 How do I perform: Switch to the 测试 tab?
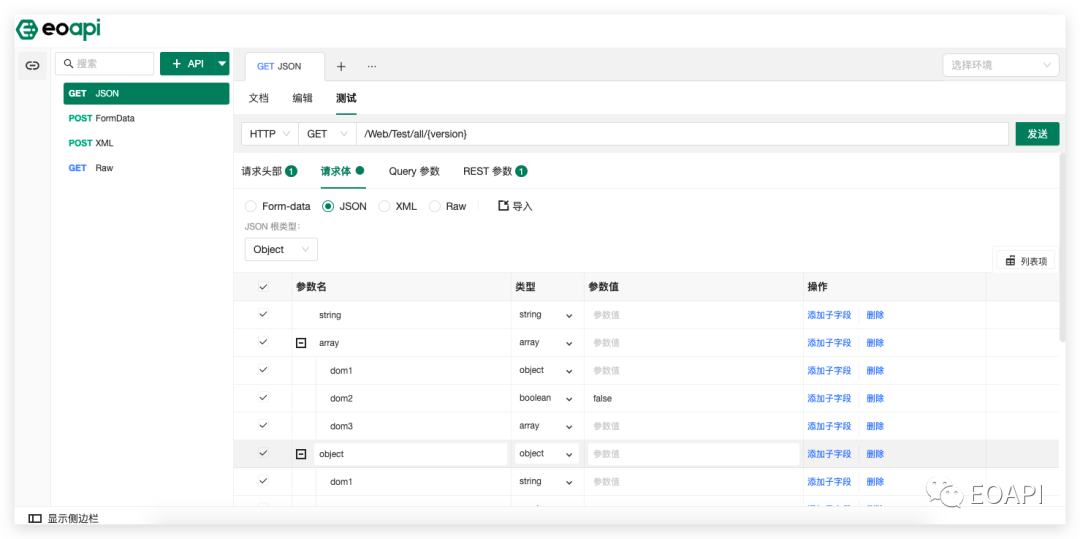346,98
